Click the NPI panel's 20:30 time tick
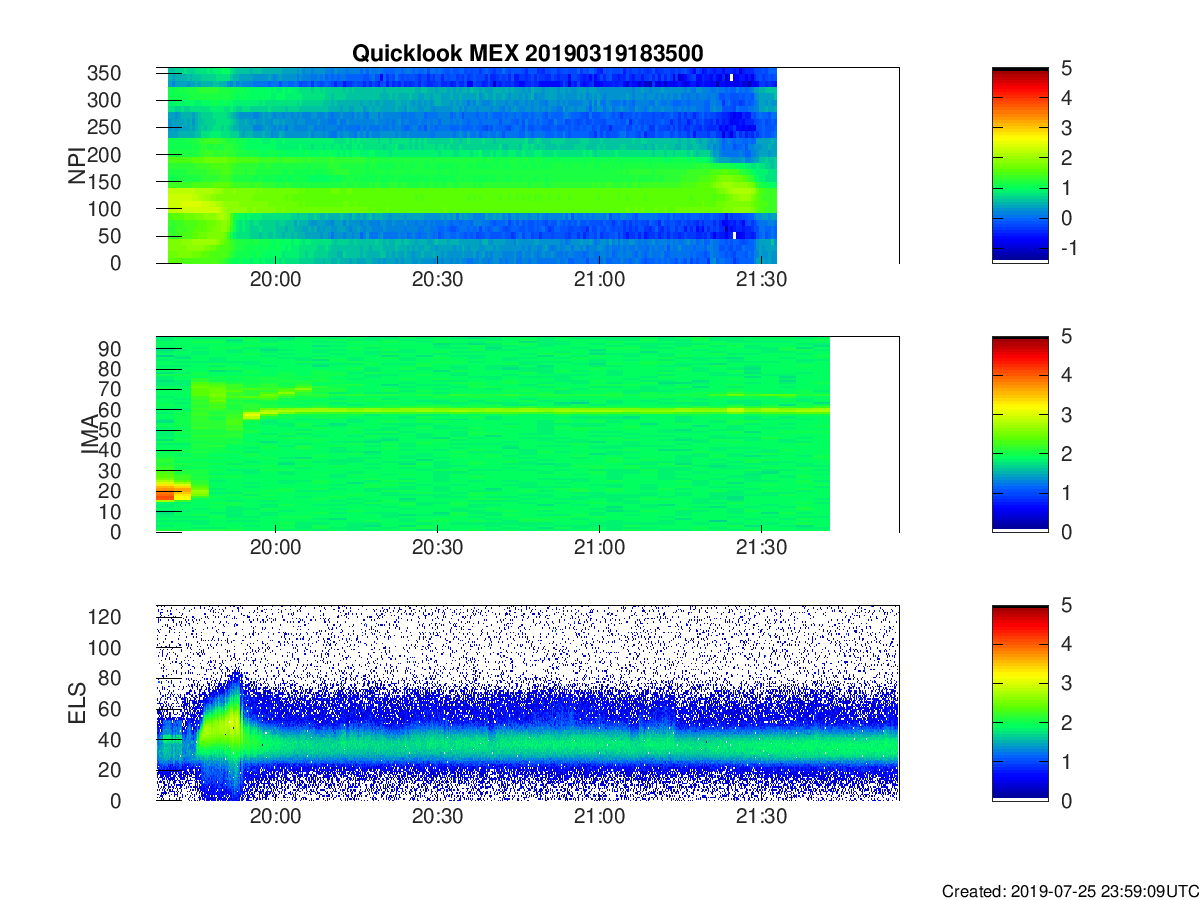 pyautogui.click(x=437, y=281)
